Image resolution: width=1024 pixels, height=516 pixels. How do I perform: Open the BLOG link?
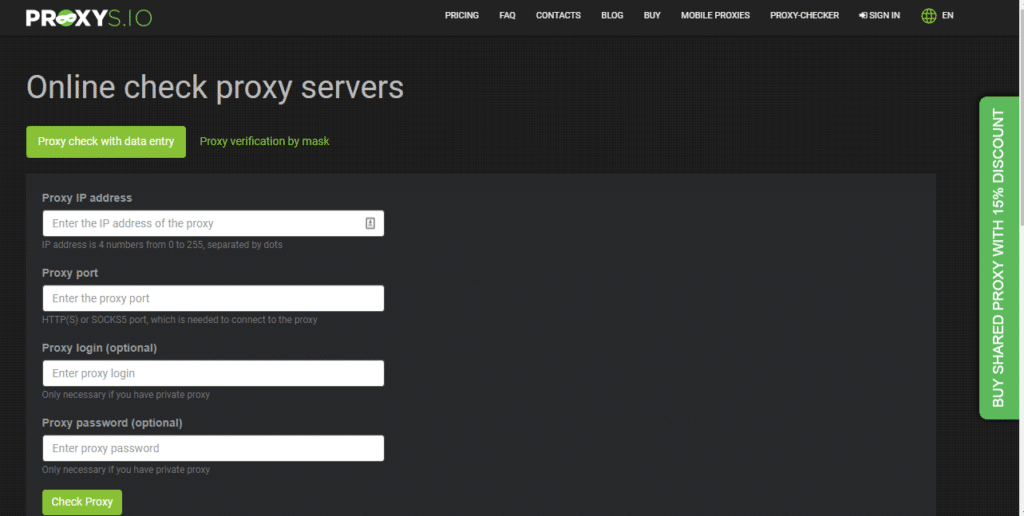click(612, 16)
